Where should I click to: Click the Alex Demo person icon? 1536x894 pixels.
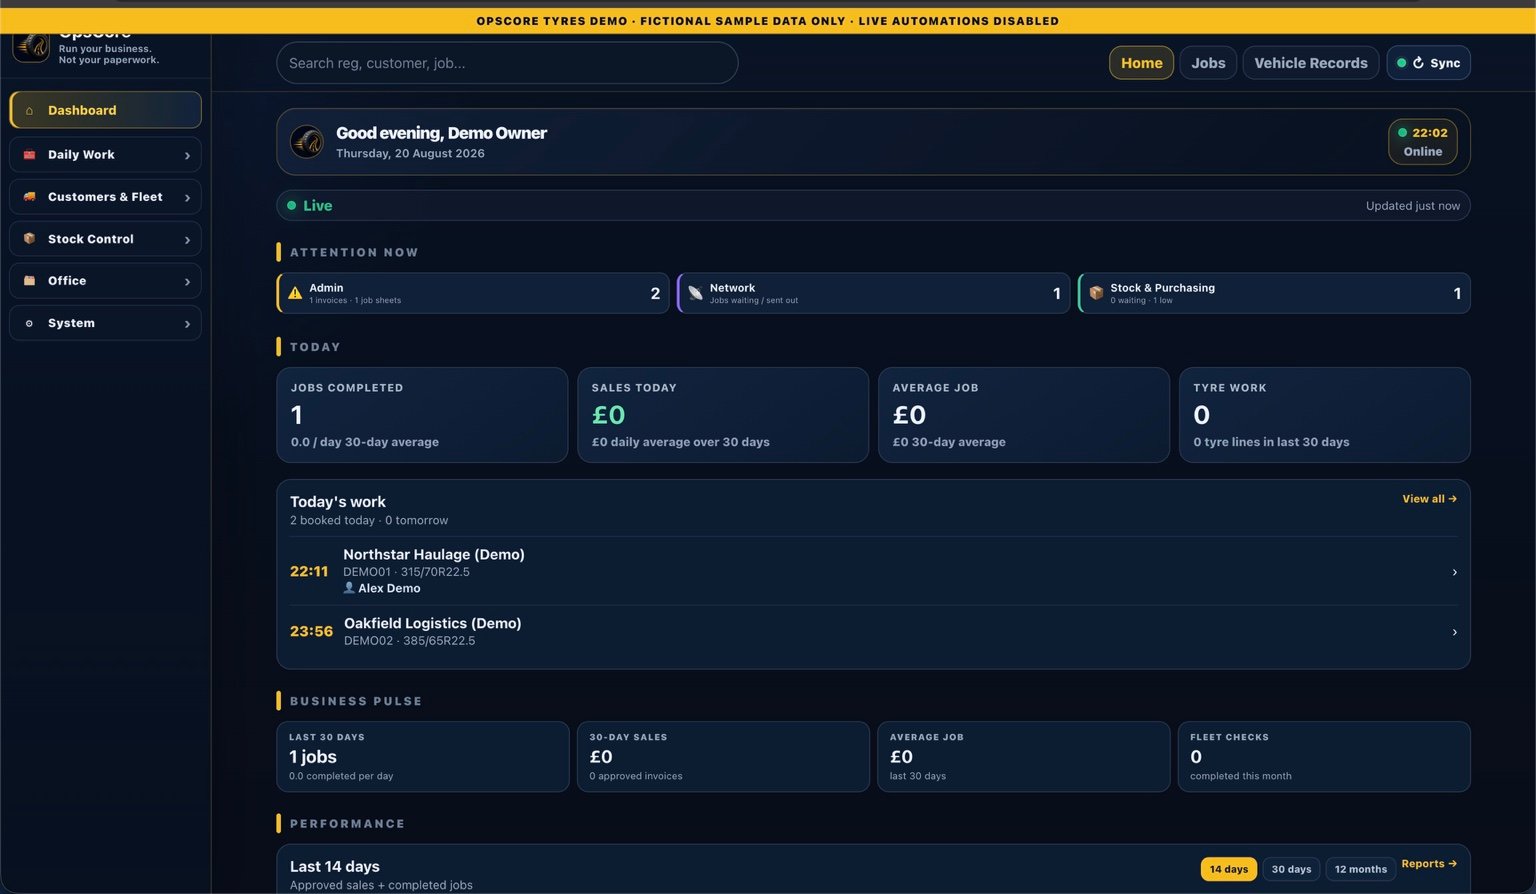click(349, 588)
